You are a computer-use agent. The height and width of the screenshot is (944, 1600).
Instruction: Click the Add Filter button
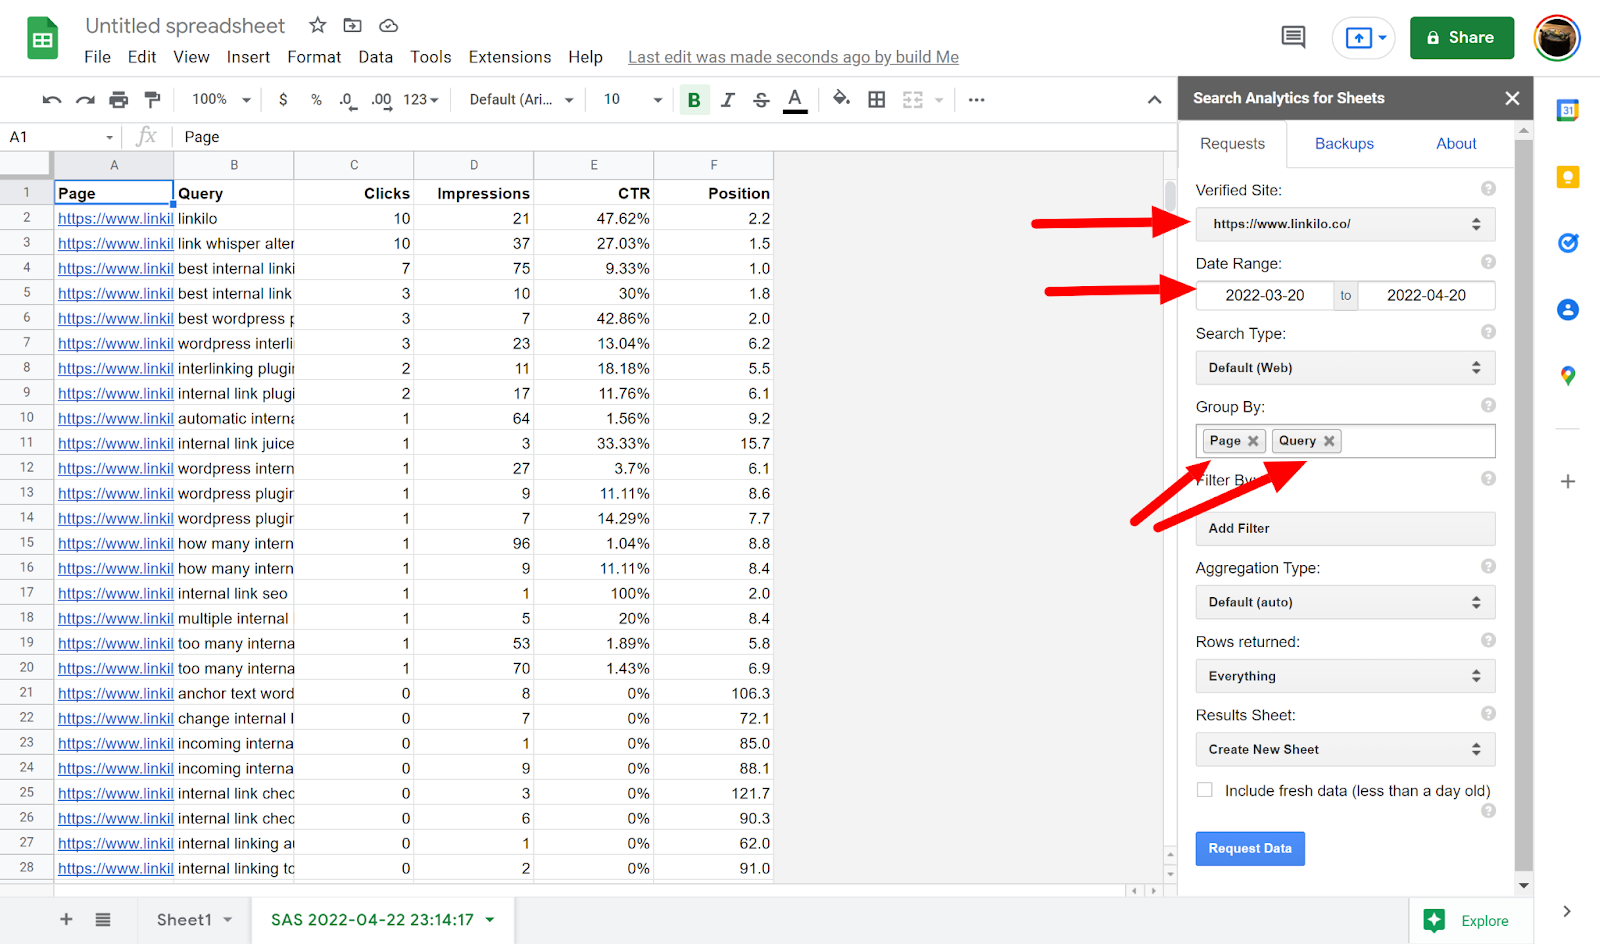tap(1345, 529)
